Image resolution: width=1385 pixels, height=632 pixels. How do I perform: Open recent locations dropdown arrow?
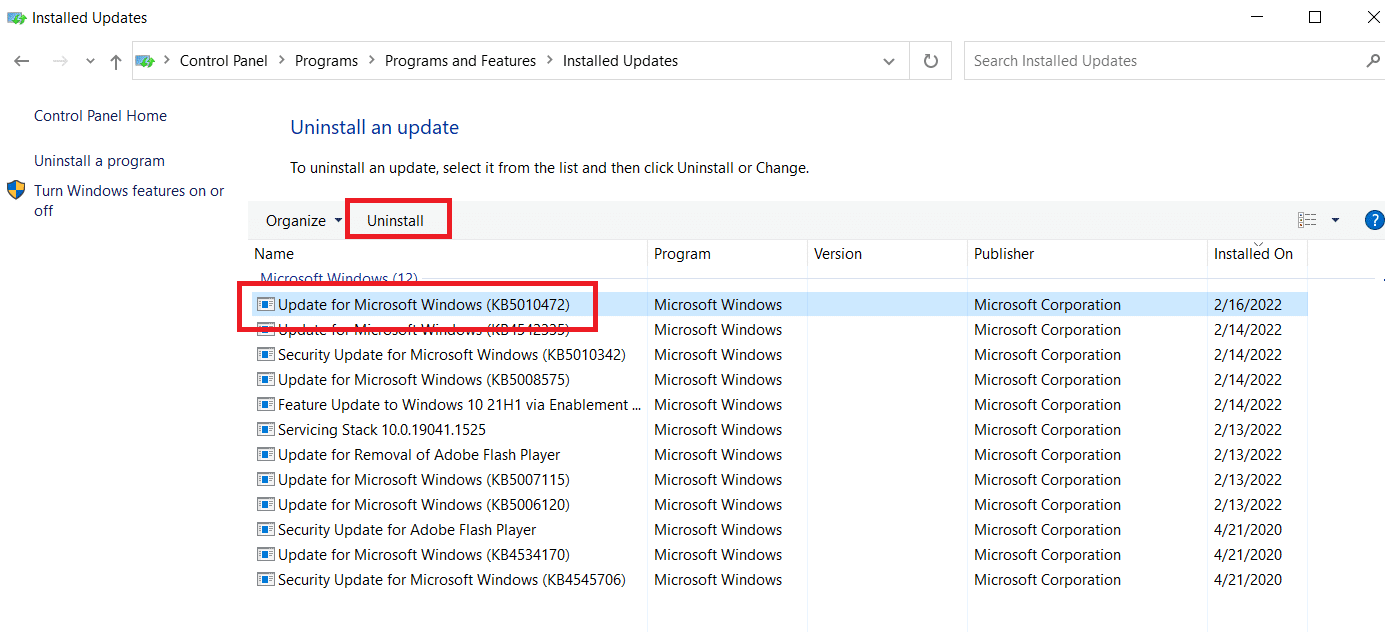coord(90,61)
